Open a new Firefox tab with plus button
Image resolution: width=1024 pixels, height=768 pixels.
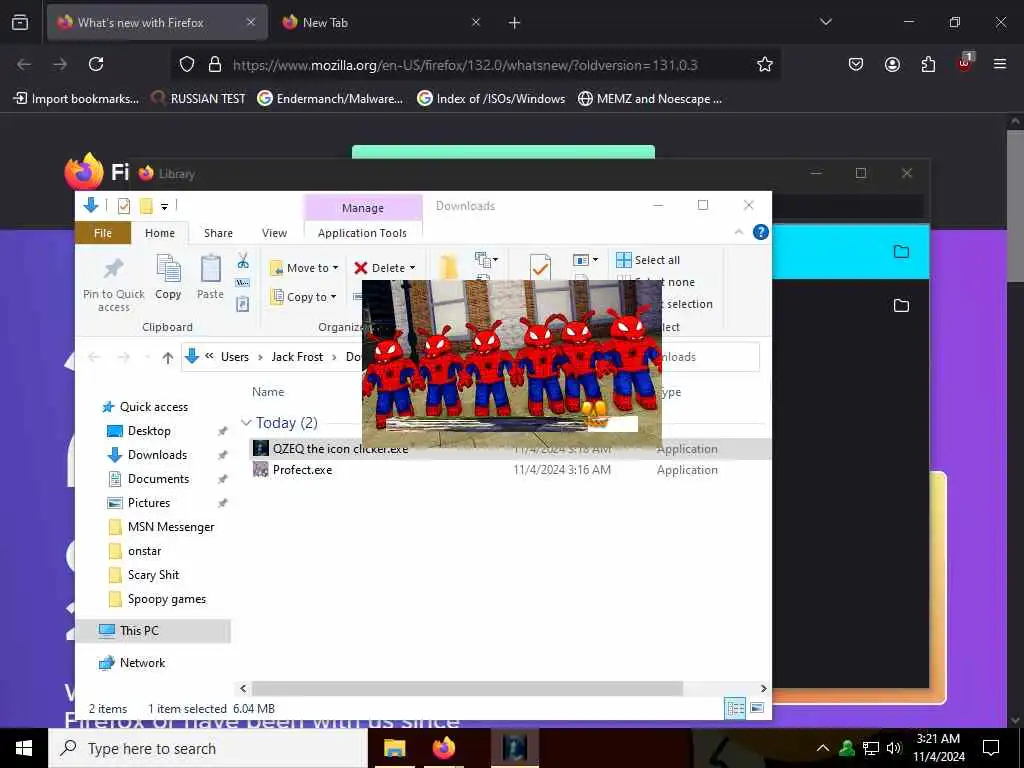[x=514, y=22]
